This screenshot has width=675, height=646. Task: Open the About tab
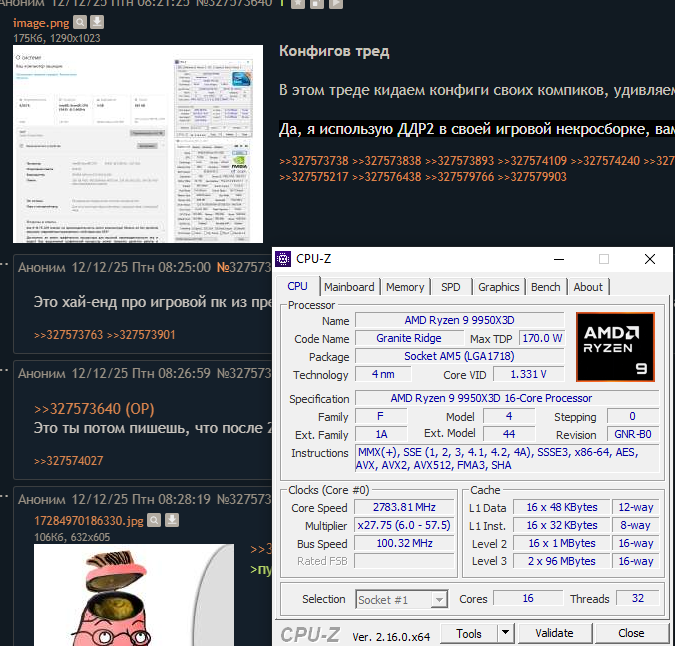pyautogui.click(x=588, y=287)
